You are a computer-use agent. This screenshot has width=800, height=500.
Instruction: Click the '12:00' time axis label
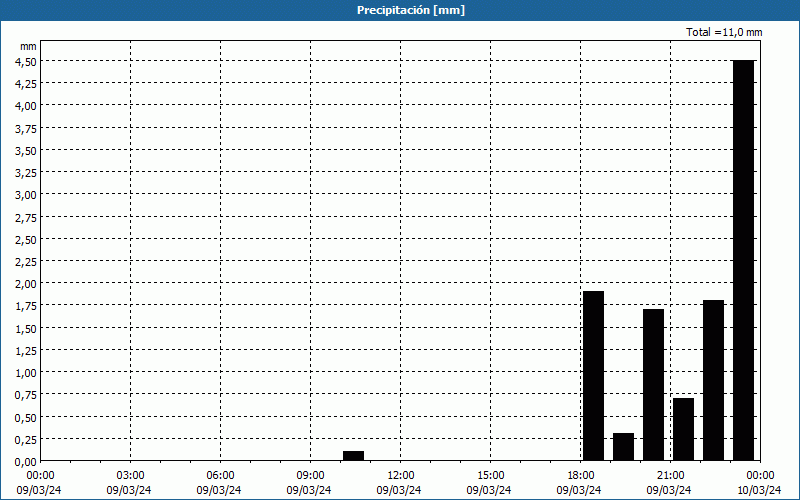tap(401, 476)
